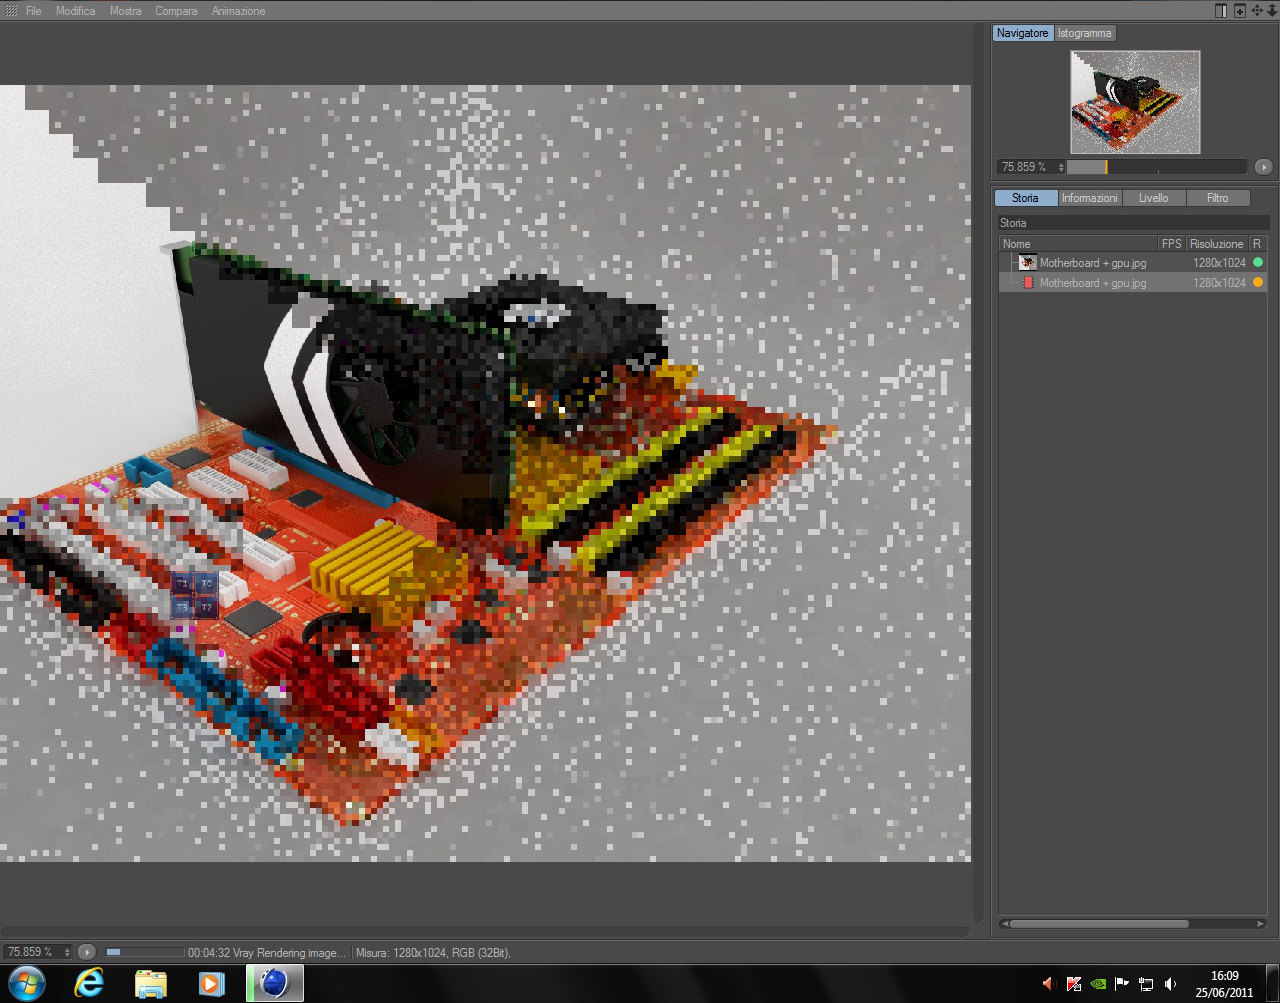Open the Windows Start menu
This screenshot has width=1280, height=1003.
pyautogui.click(x=27, y=983)
